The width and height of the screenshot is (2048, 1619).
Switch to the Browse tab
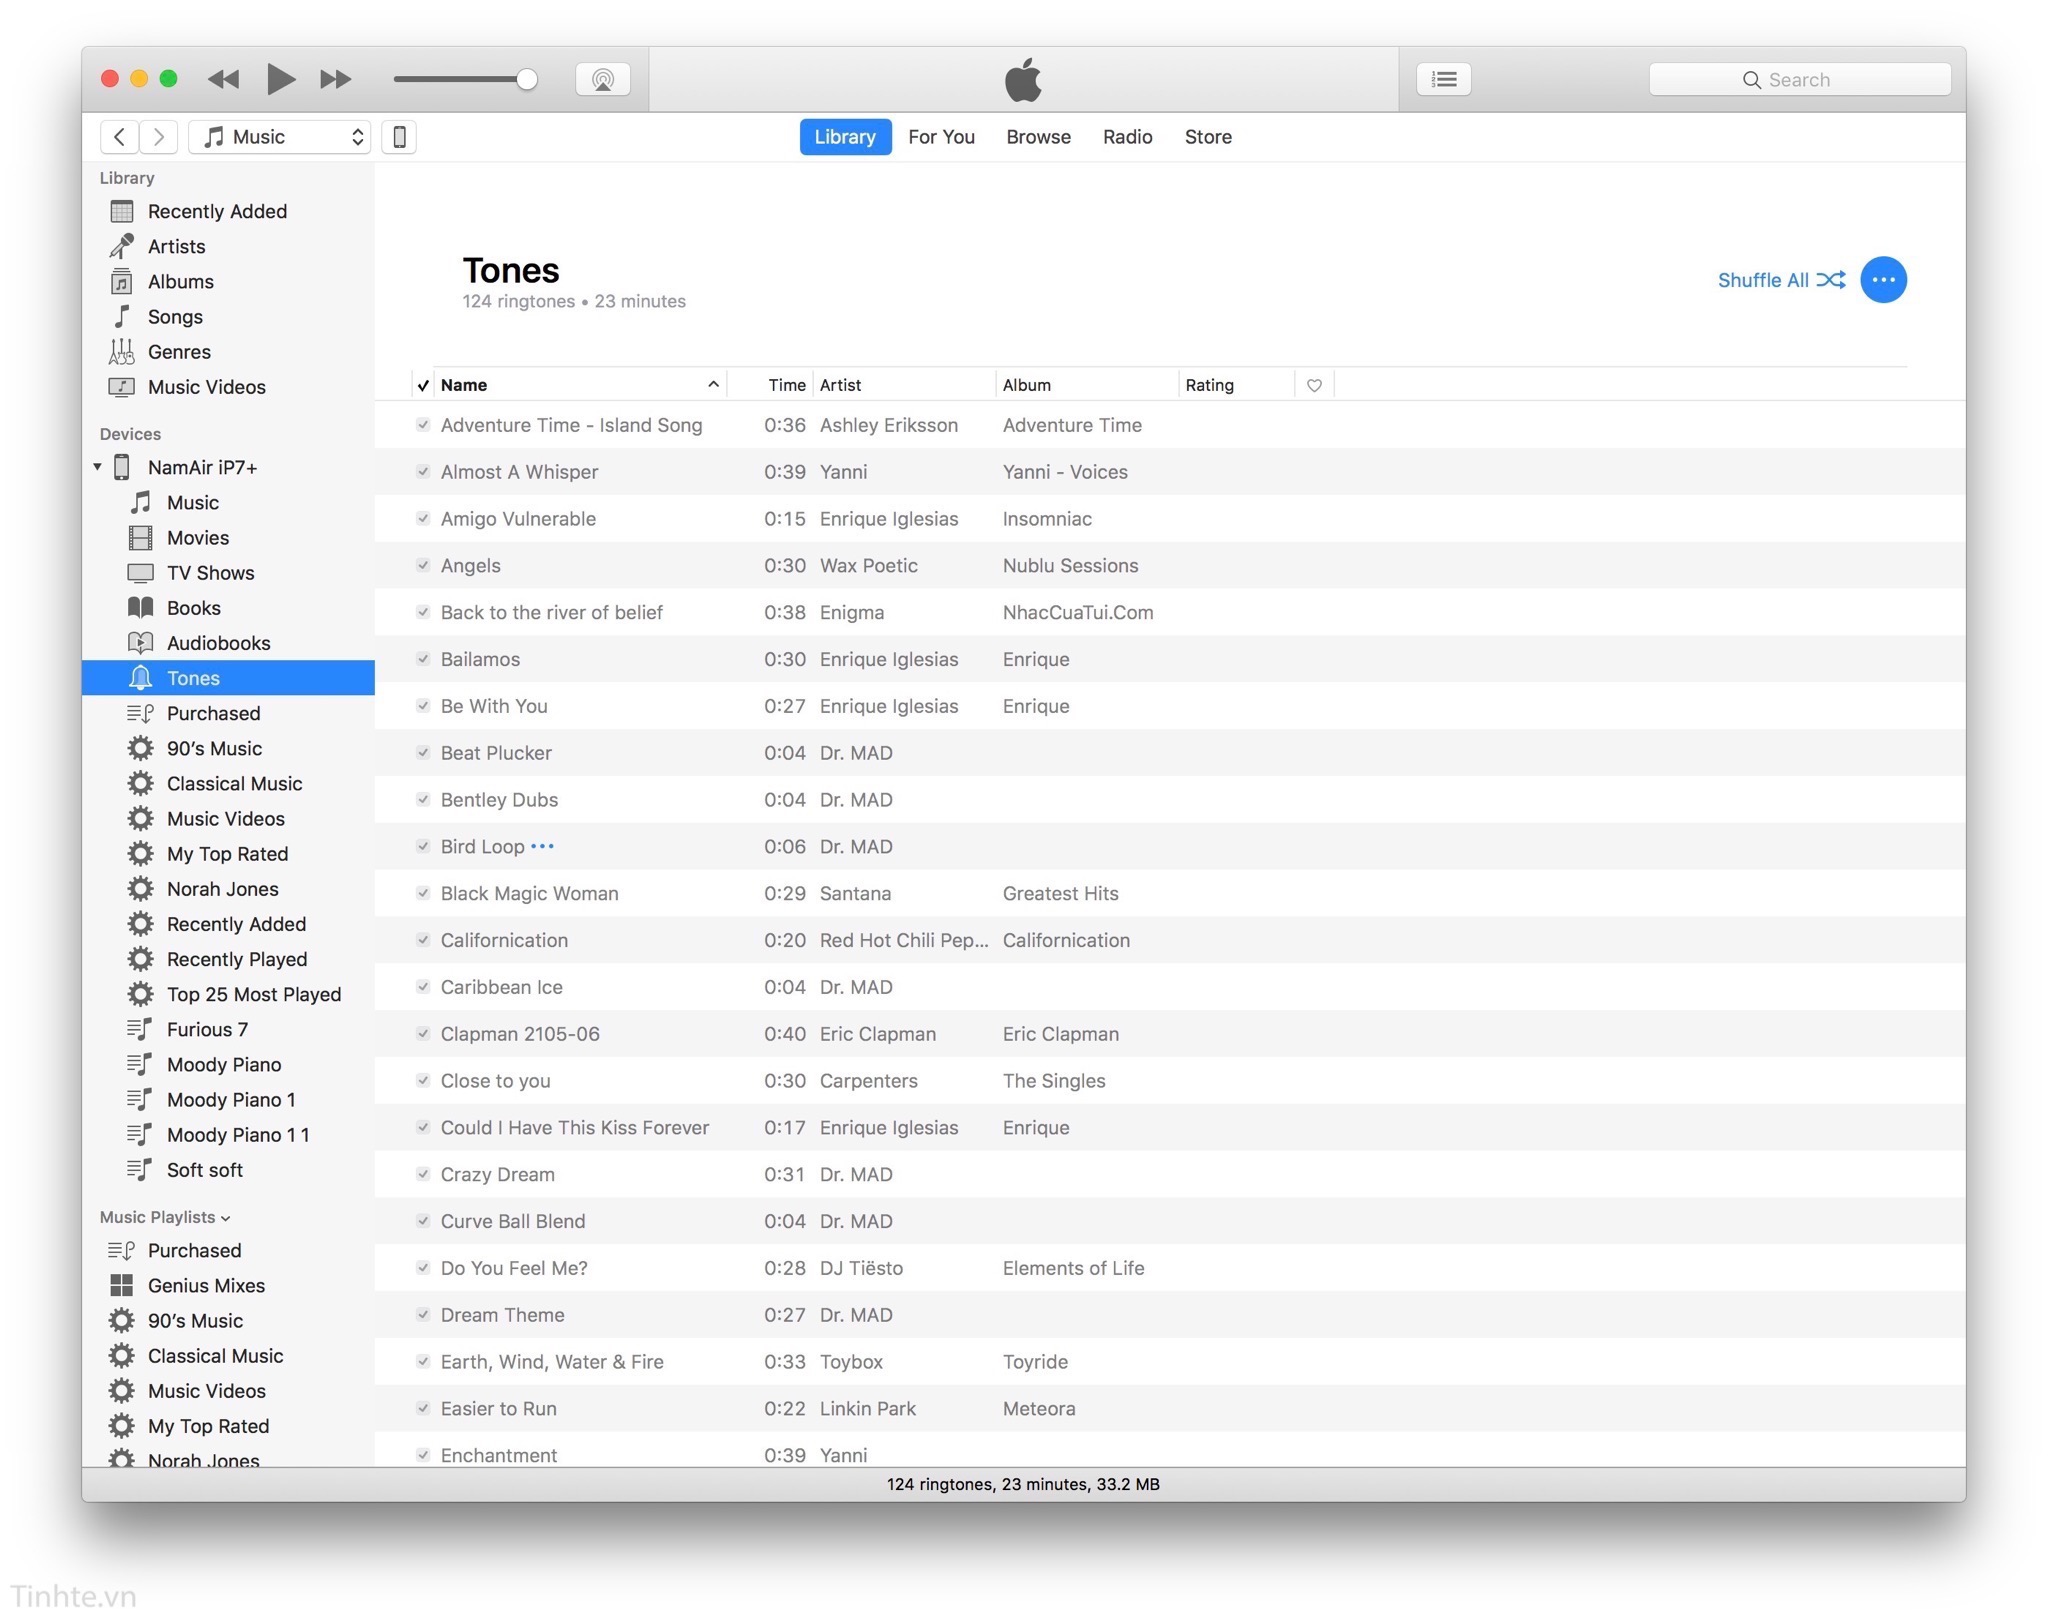click(1038, 137)
